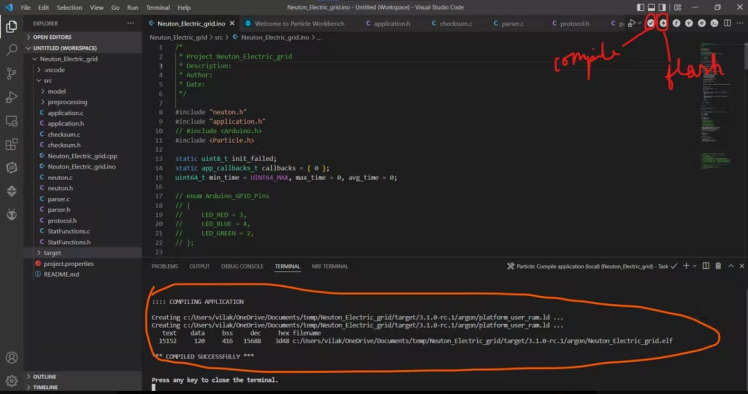
Task: Split the terminal panel
Action: [706, 266]
